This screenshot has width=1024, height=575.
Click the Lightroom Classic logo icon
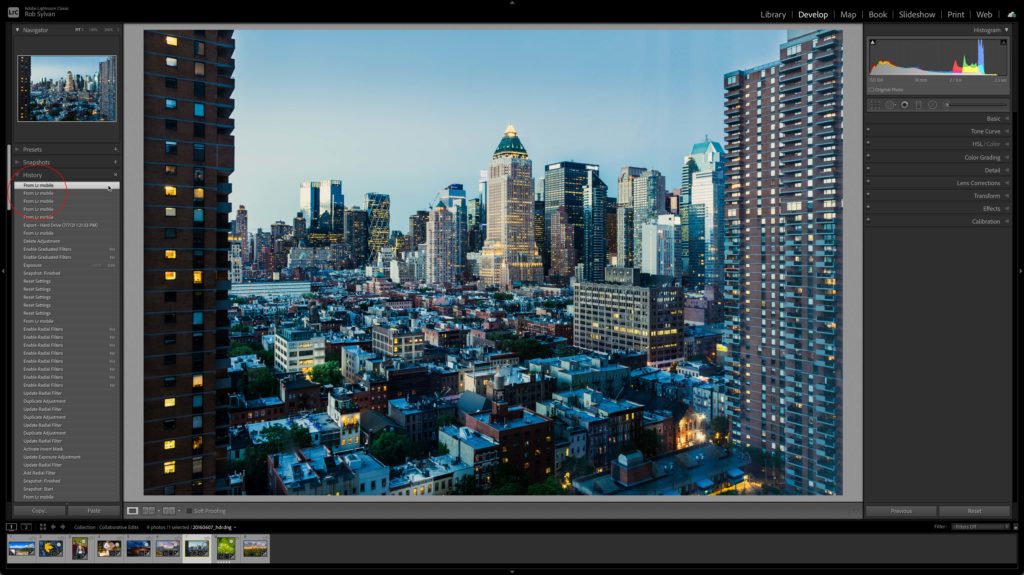tap(13, 12)
